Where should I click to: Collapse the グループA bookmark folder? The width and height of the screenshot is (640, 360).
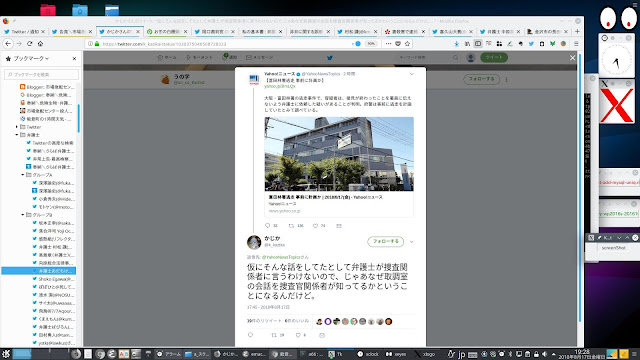click(23, 175)
